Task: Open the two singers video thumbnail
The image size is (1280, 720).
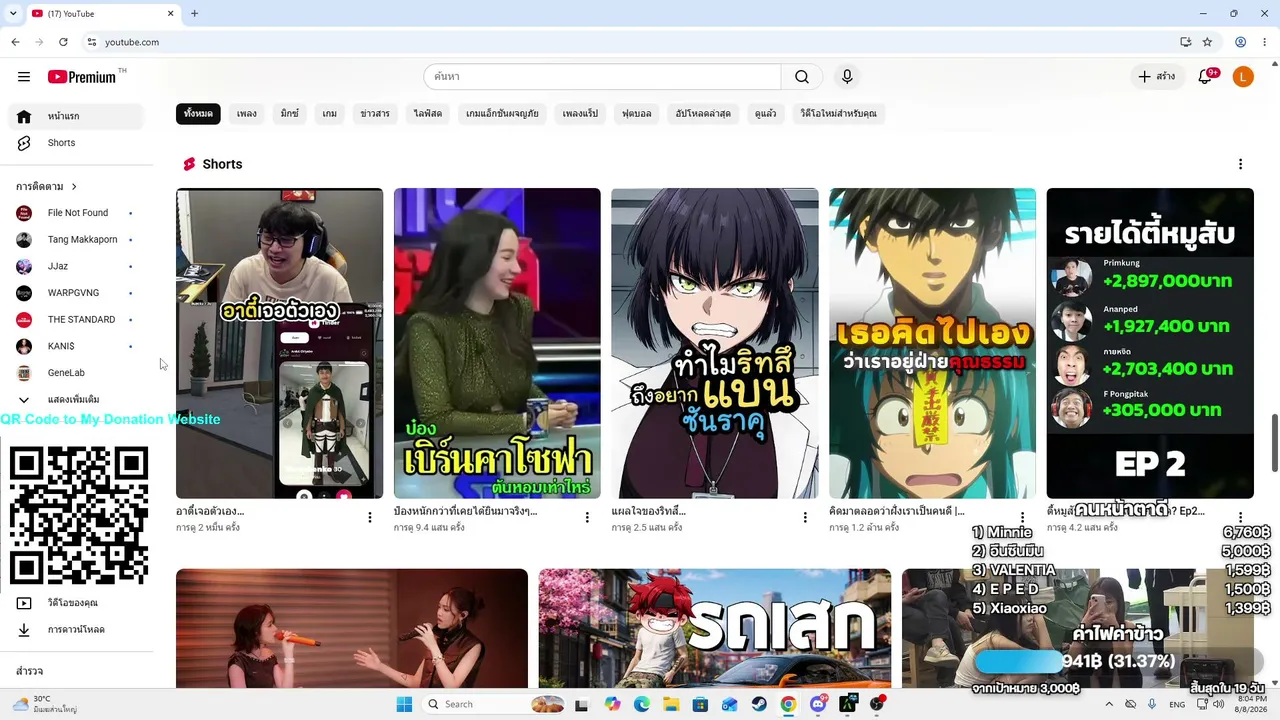Action: pyautogui.click(x=352, y=628)
